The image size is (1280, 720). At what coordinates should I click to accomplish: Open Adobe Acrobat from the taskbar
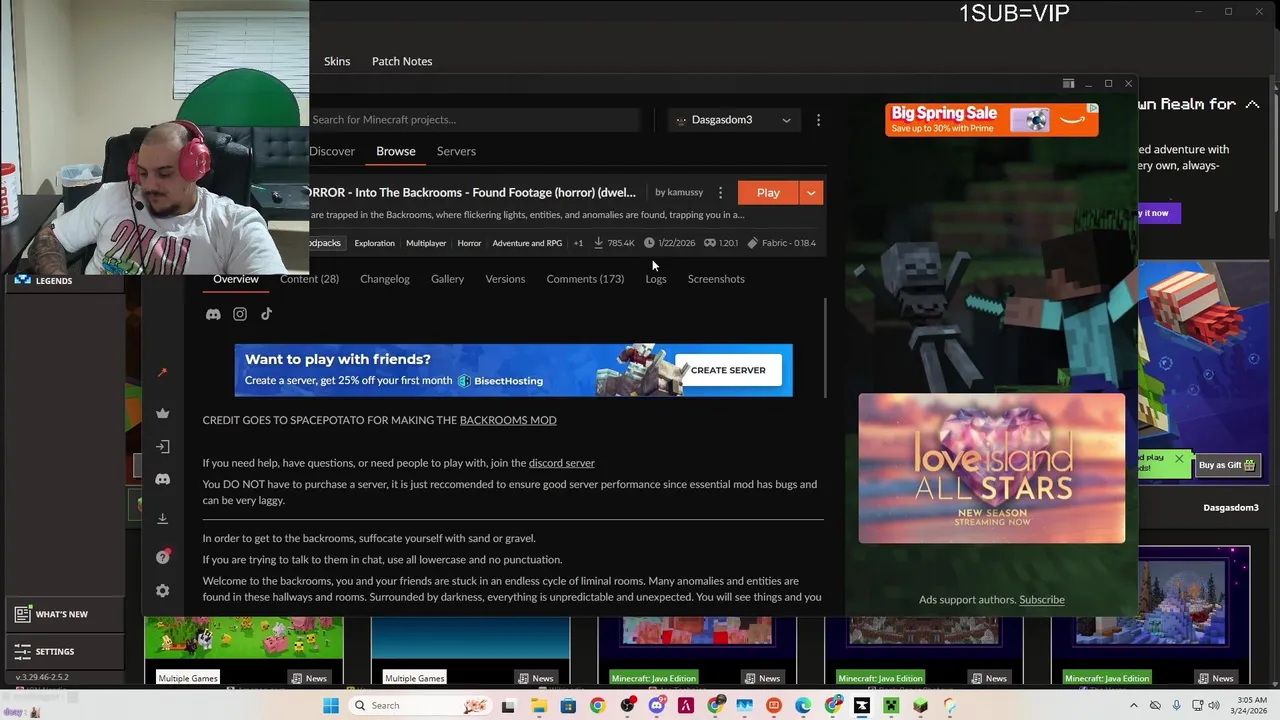click(x=686, y=706)
